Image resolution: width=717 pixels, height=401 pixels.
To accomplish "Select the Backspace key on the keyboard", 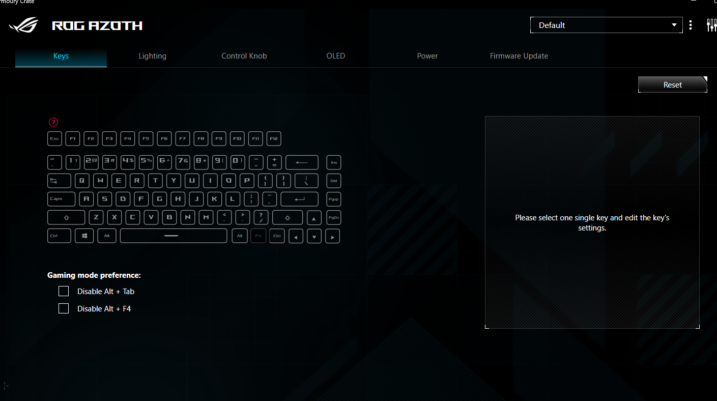I will click(x=302, y=162).
